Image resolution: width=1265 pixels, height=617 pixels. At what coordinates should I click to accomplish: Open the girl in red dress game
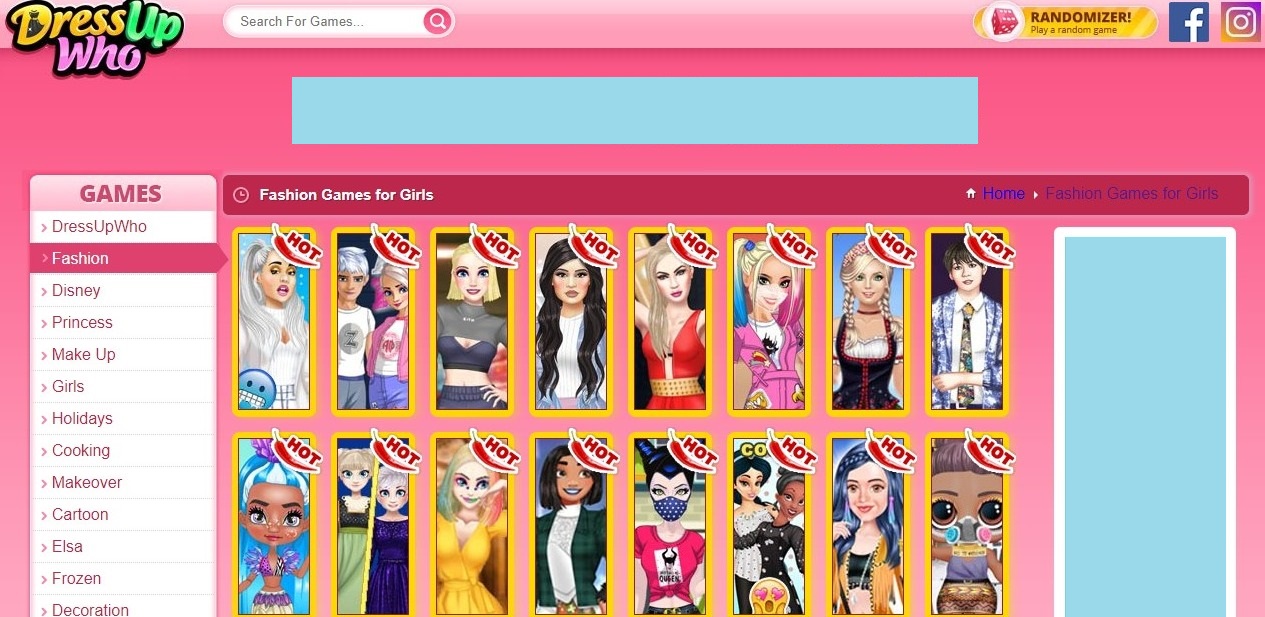pyautogui.click(x=670, y=322)
